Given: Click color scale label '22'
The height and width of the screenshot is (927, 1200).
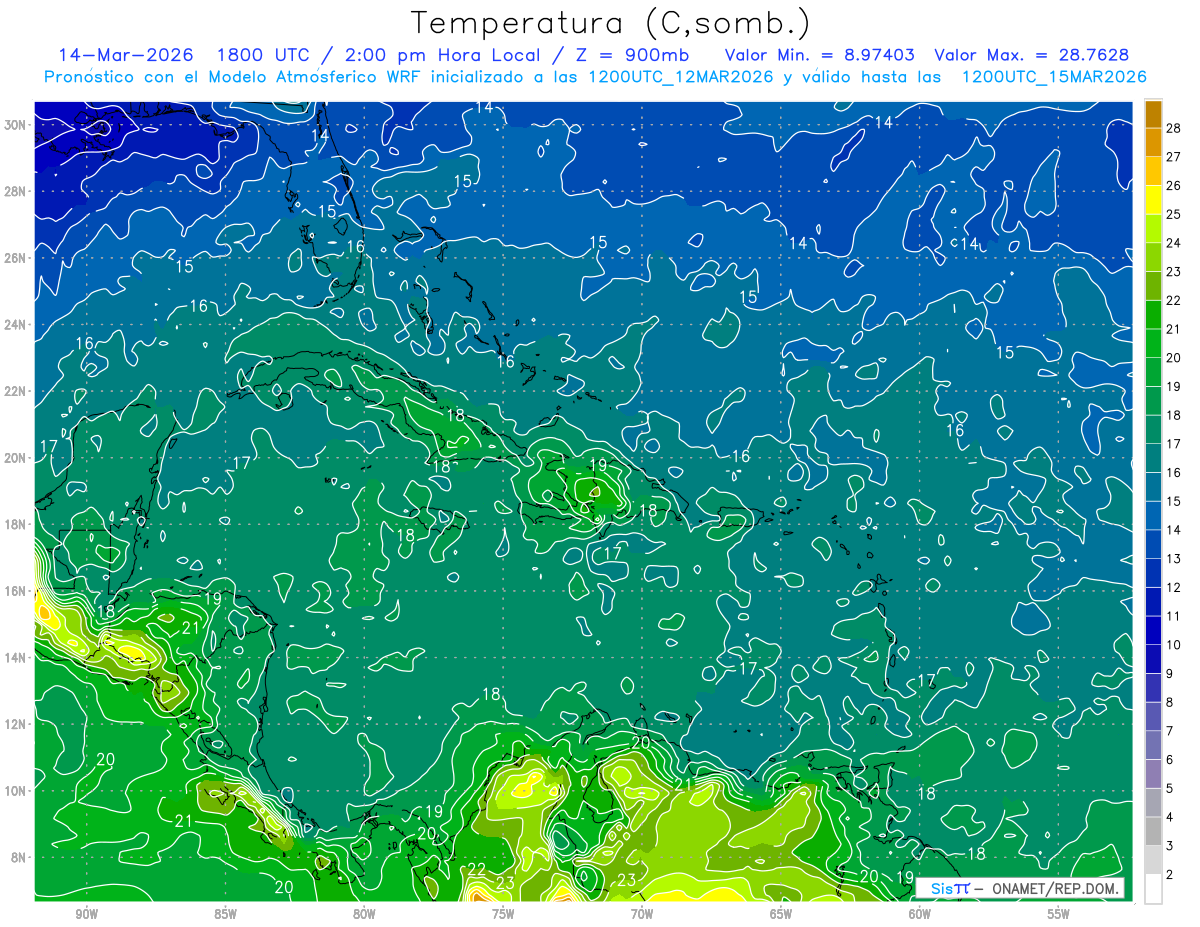Looking at the screenshot, I should coord(1174,300).
